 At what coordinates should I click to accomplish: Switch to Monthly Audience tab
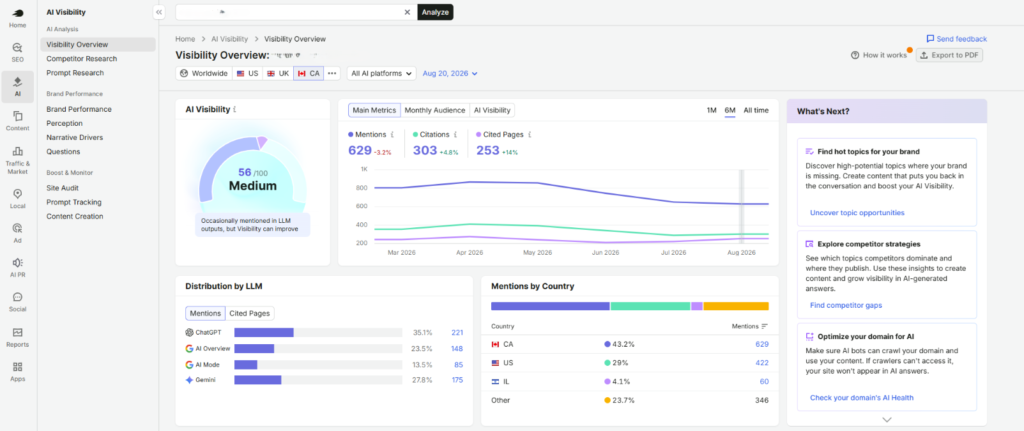(x=435, y=110)
